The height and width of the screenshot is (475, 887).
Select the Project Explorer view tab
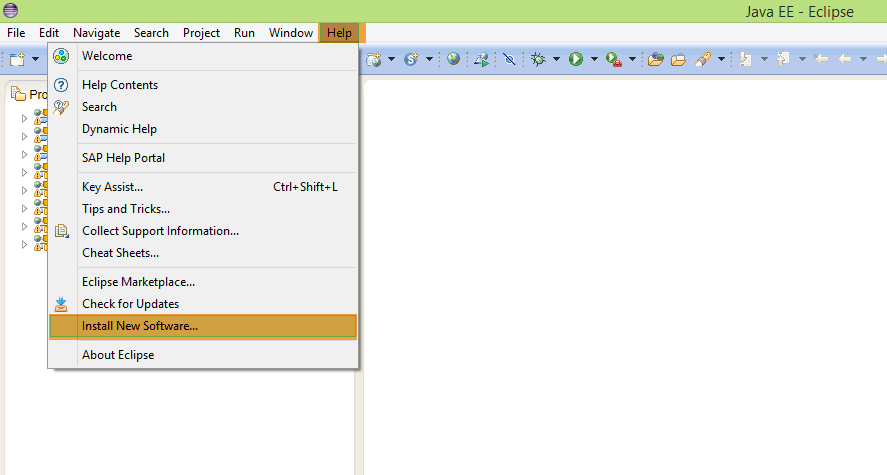coord(28,94)
